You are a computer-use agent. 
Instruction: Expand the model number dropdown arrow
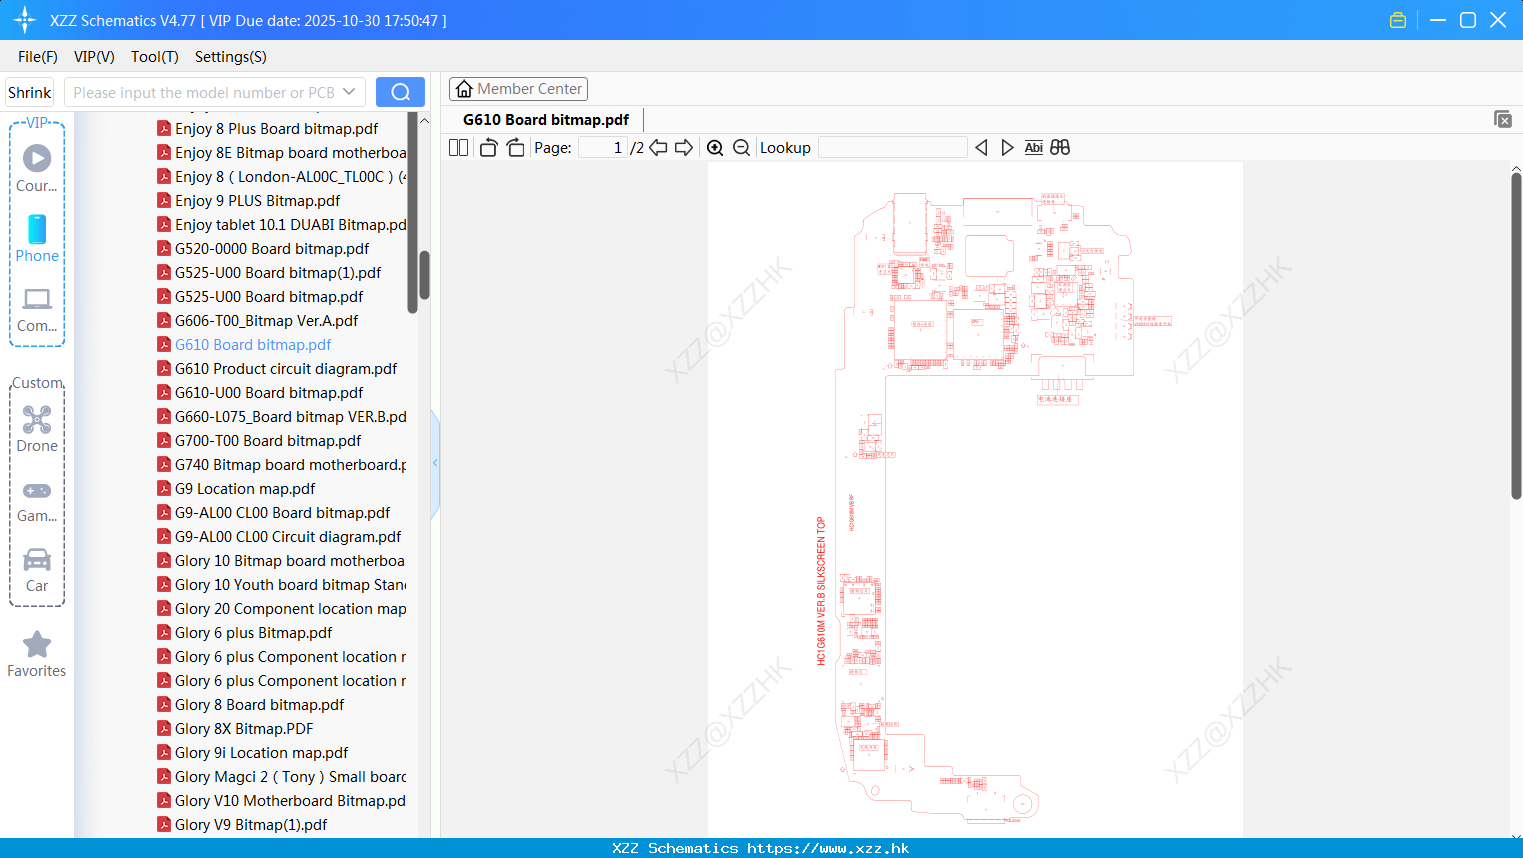point(349,92)
